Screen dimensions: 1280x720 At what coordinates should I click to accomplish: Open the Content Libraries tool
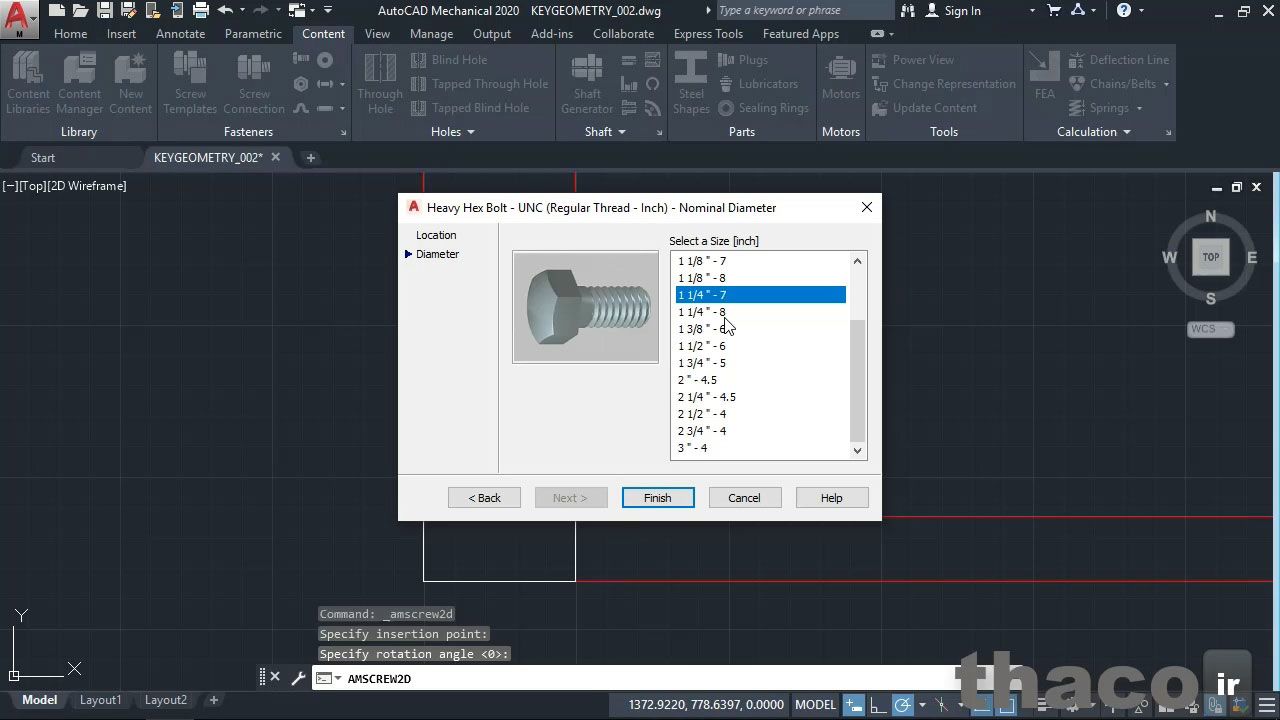click(28, 84)
